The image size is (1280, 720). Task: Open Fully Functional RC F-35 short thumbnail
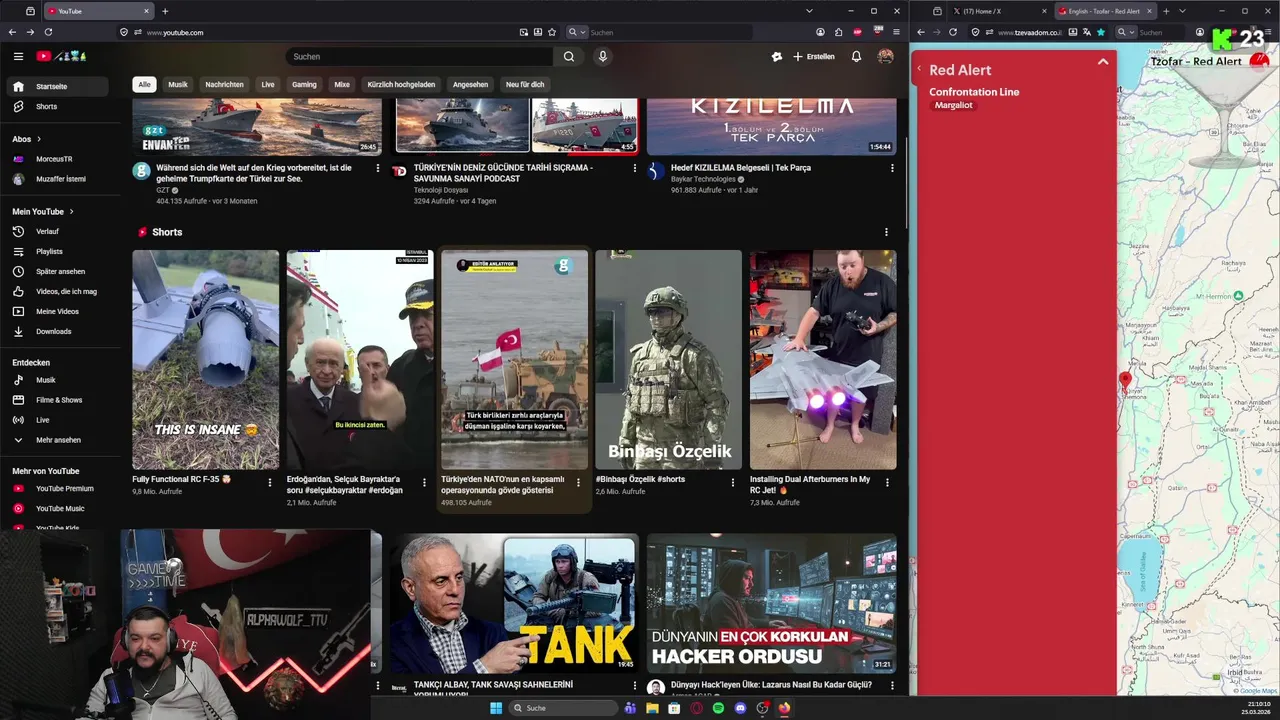[206, 360]
